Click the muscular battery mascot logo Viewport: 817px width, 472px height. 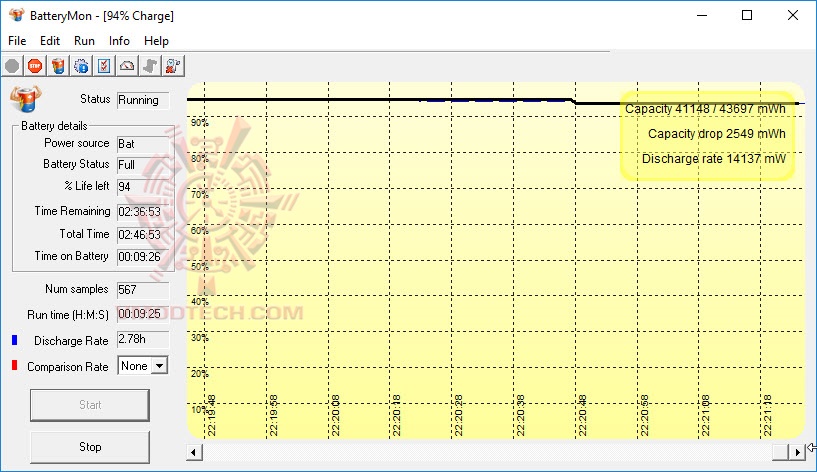click(26, 99)
